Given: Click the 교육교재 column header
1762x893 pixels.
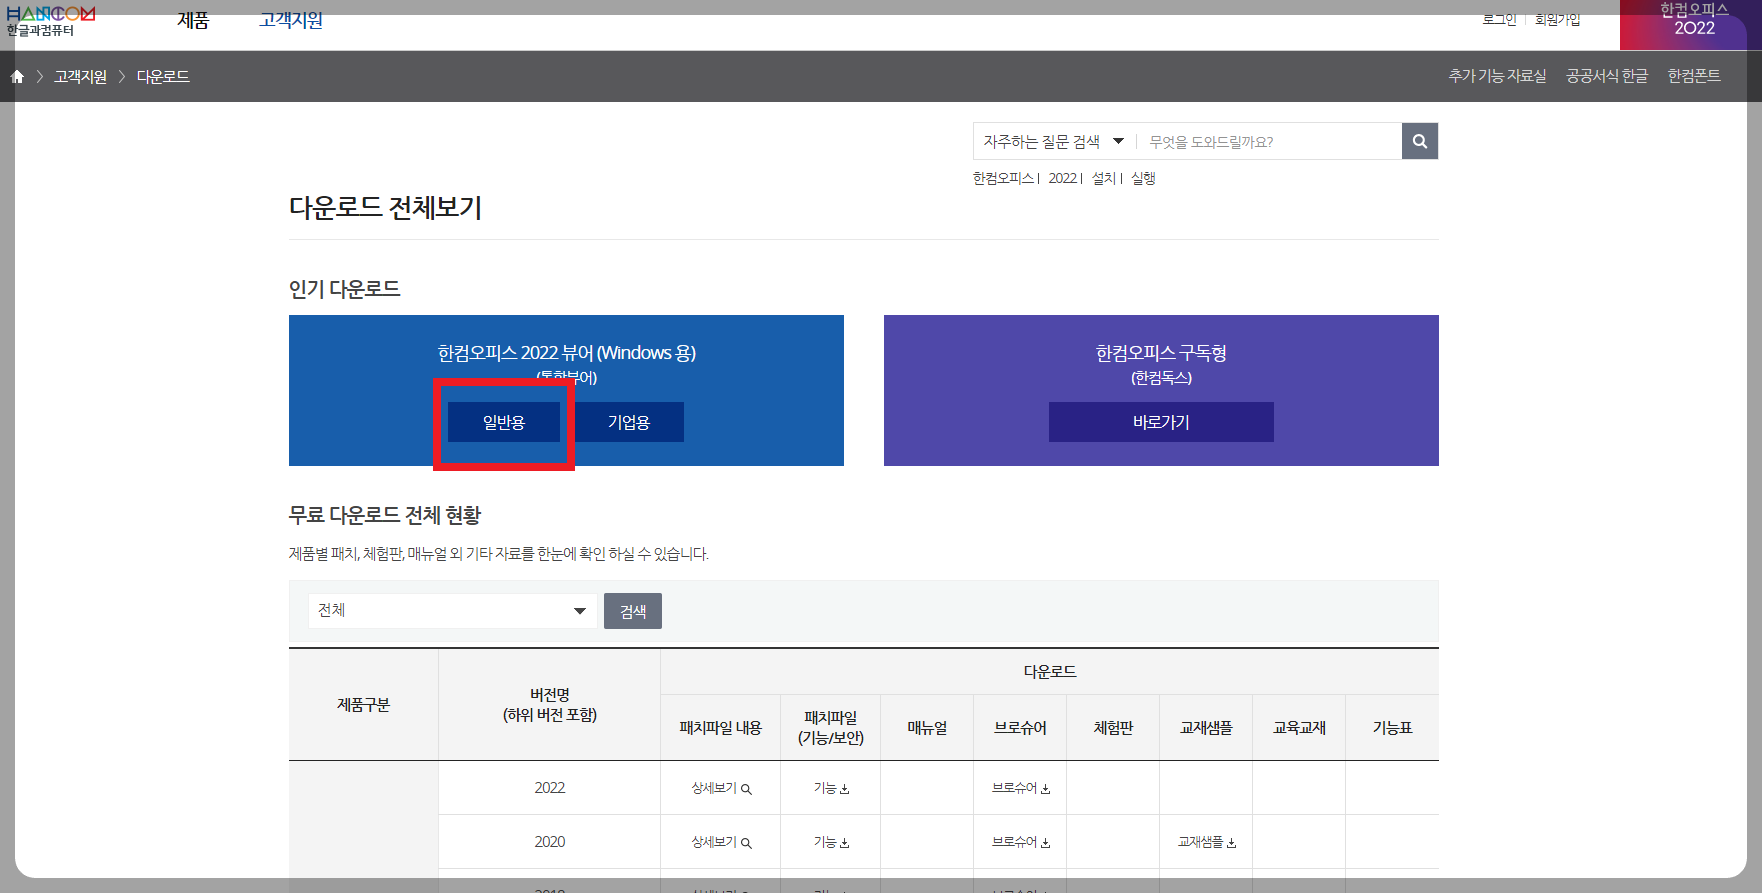Looking at the screenshot, I should 1299,728.
